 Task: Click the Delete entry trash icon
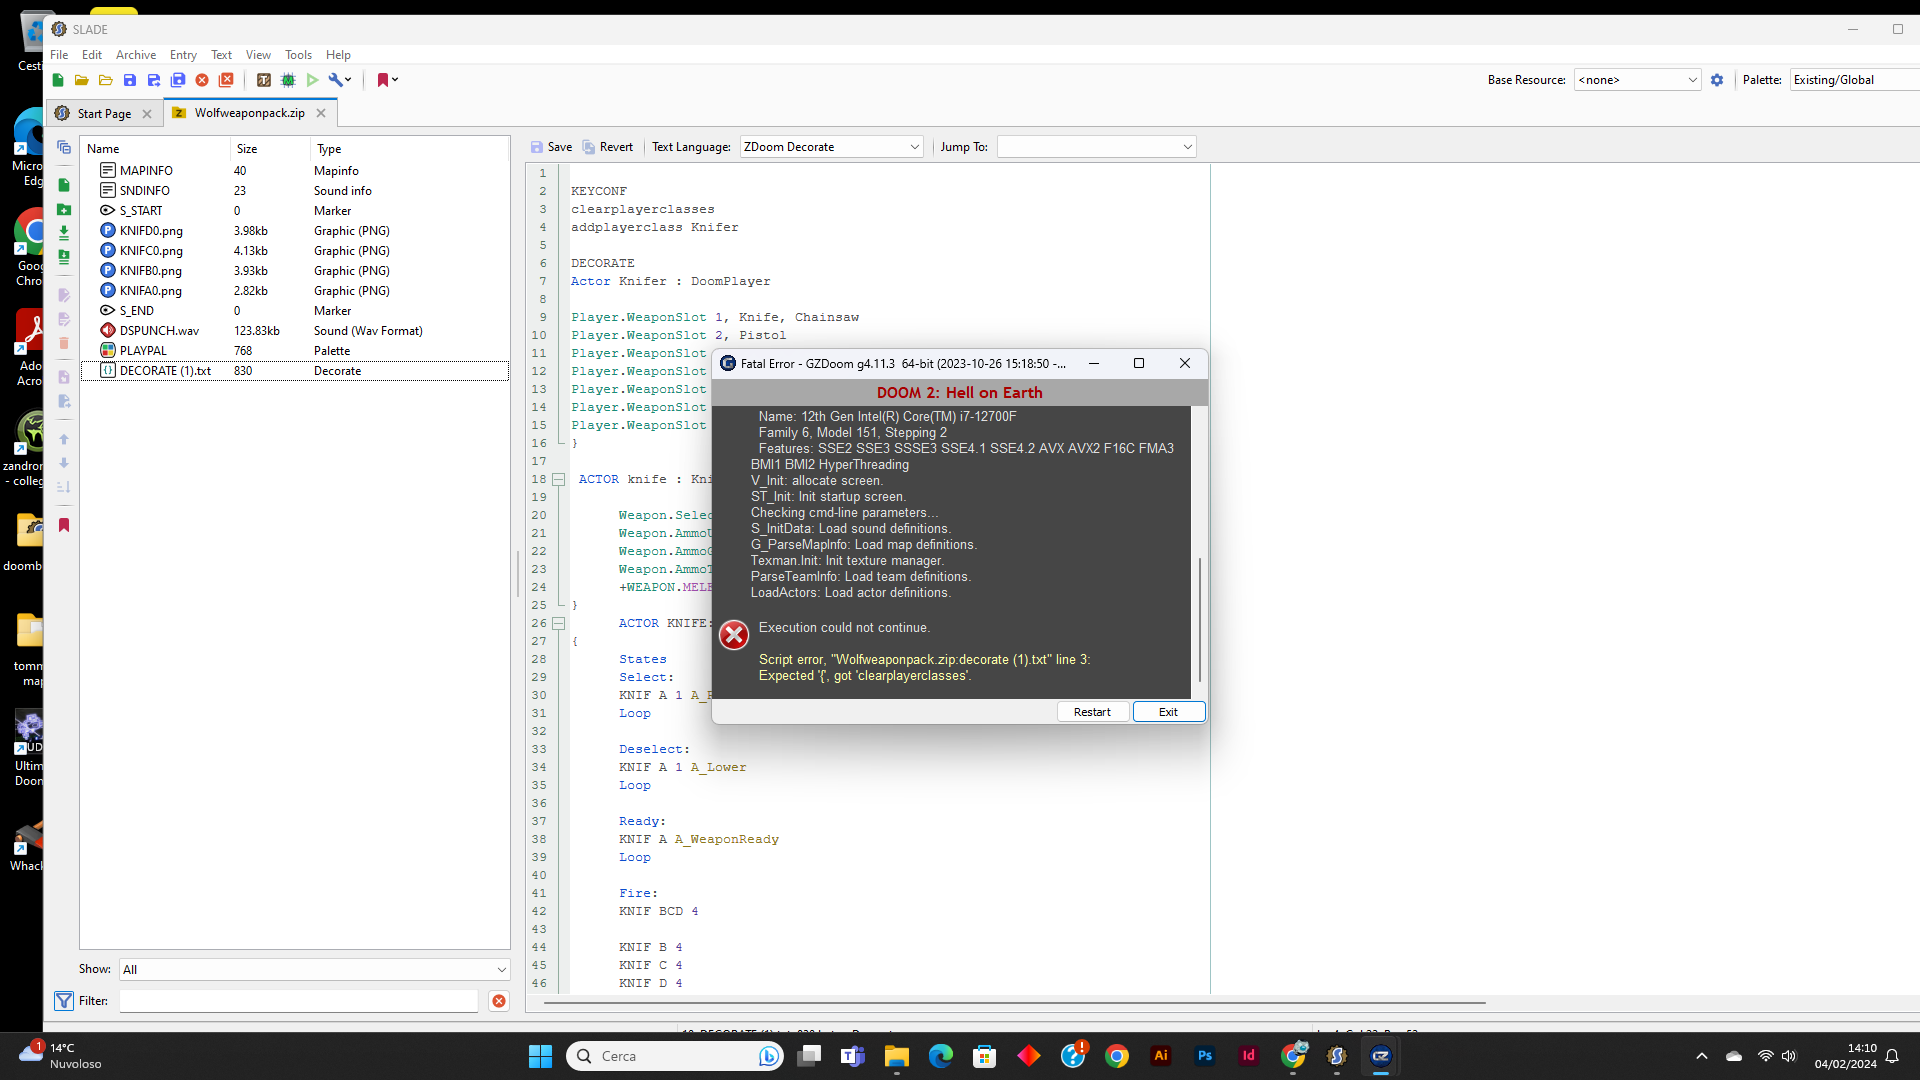64,343
